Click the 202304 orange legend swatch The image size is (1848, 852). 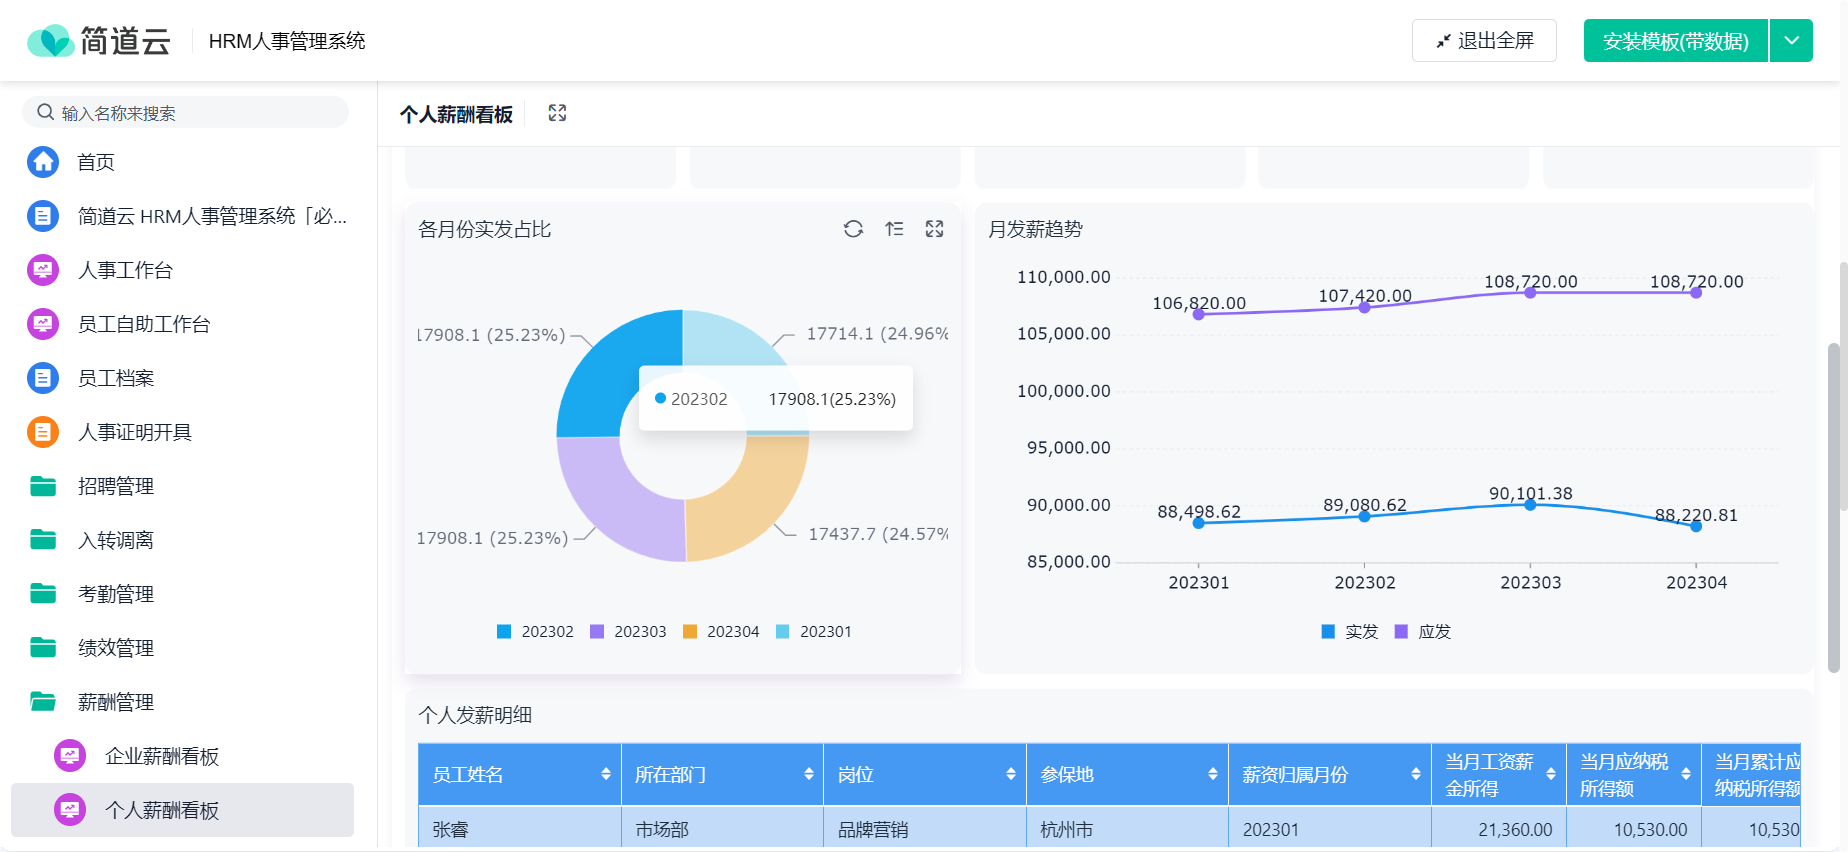[690, 632]
